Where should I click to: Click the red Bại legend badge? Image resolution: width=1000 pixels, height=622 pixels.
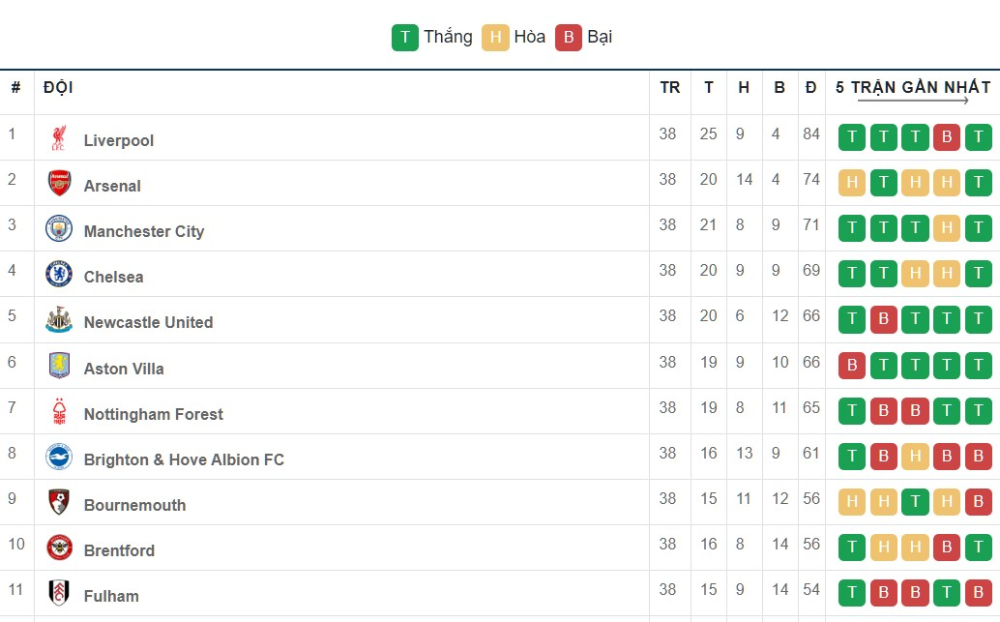(568, 38)
